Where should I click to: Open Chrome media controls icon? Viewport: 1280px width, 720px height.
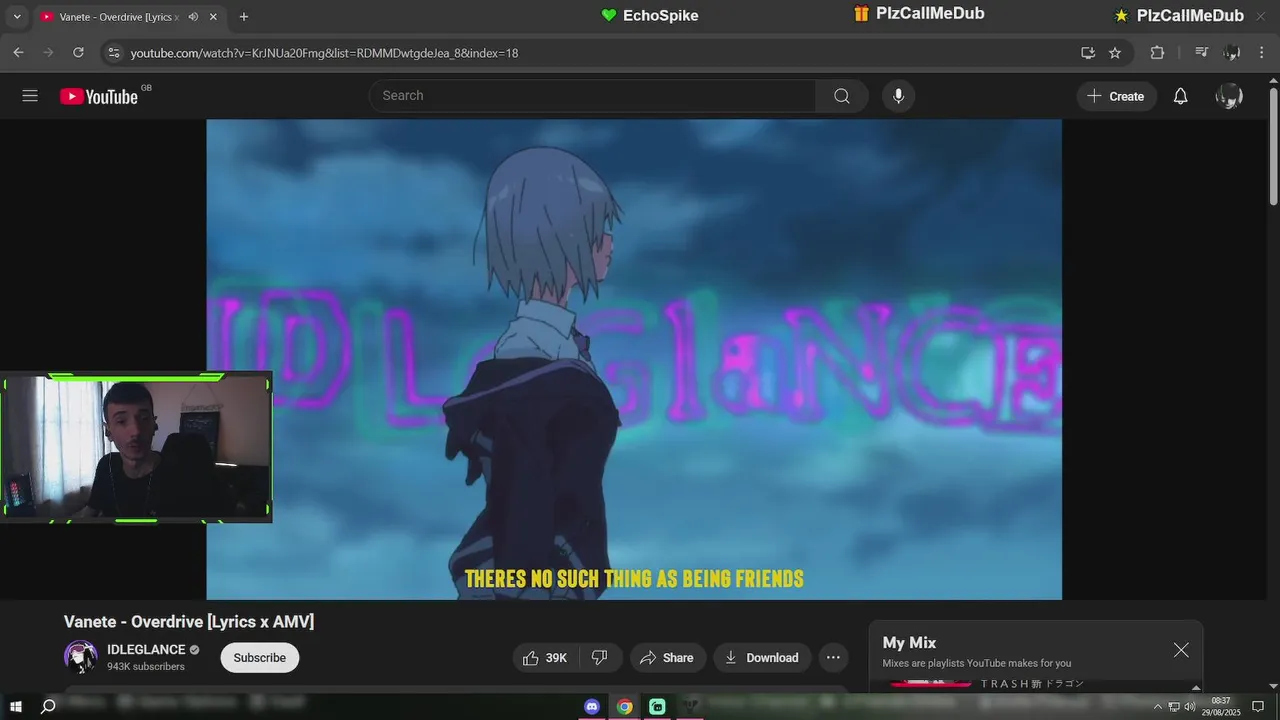(1201, 52)
